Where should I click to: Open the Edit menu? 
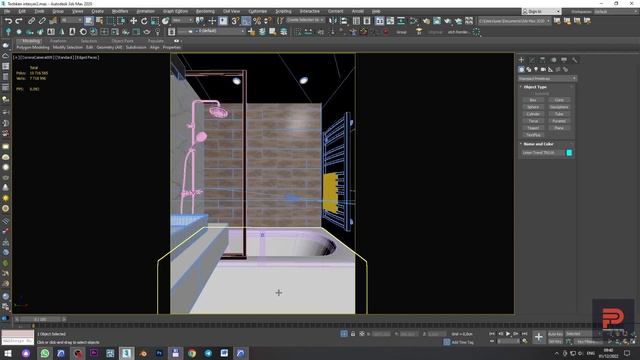(x=22, y=11)
